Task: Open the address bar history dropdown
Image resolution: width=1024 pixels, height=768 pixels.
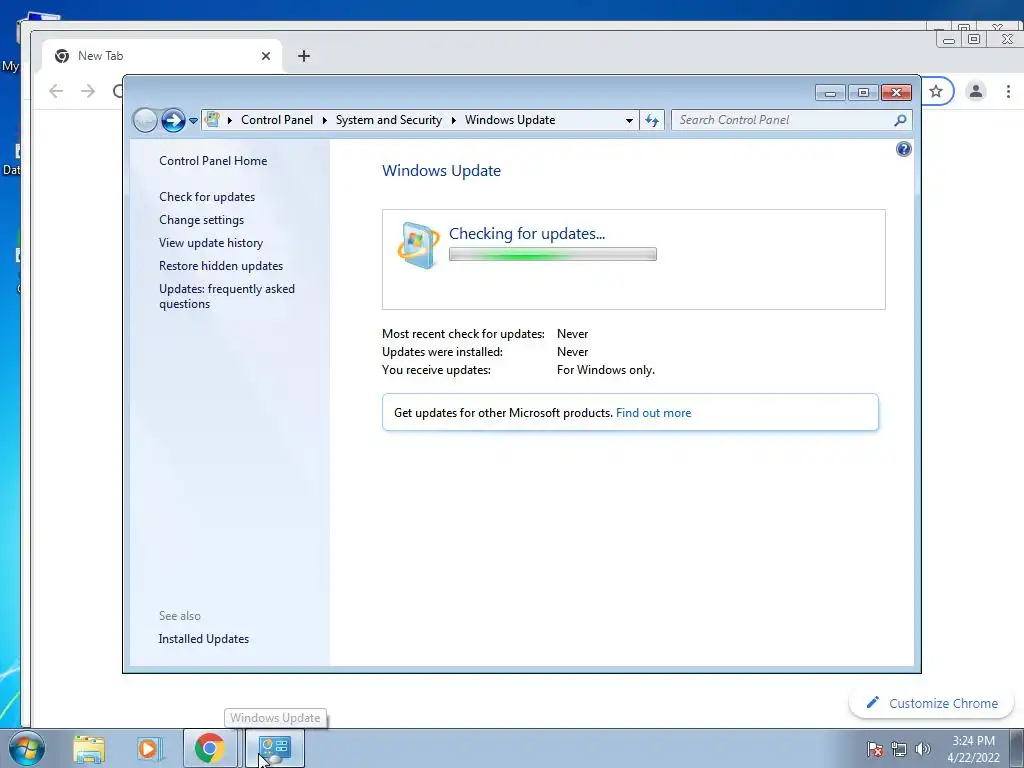Action: (x=629, y=120)
